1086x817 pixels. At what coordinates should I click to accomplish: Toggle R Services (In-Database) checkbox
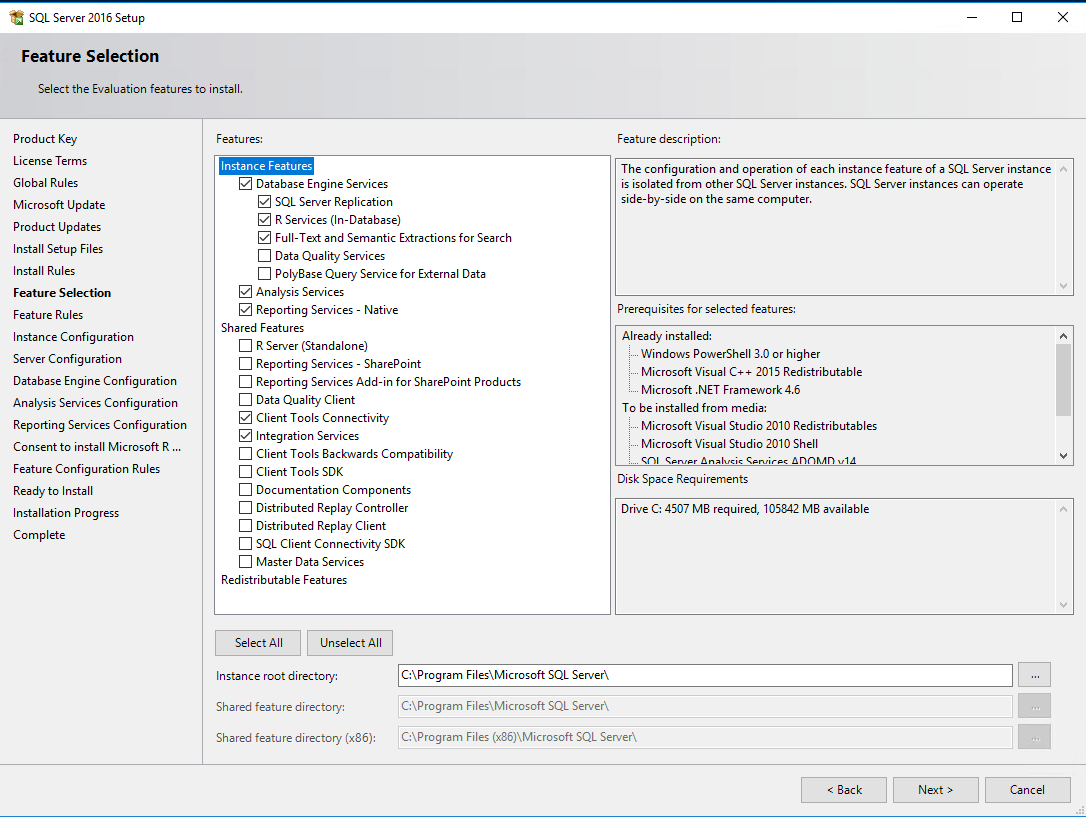click(264, 220)
